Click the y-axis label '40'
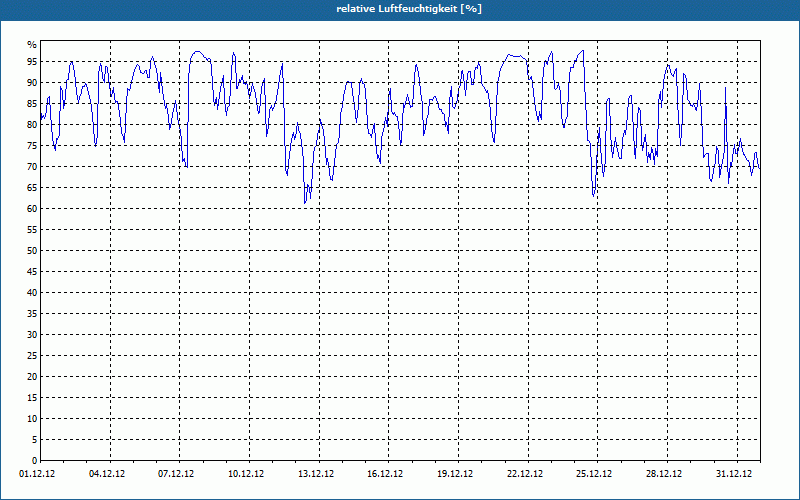Viewport: 800px width, 500px height. point(32,293)
